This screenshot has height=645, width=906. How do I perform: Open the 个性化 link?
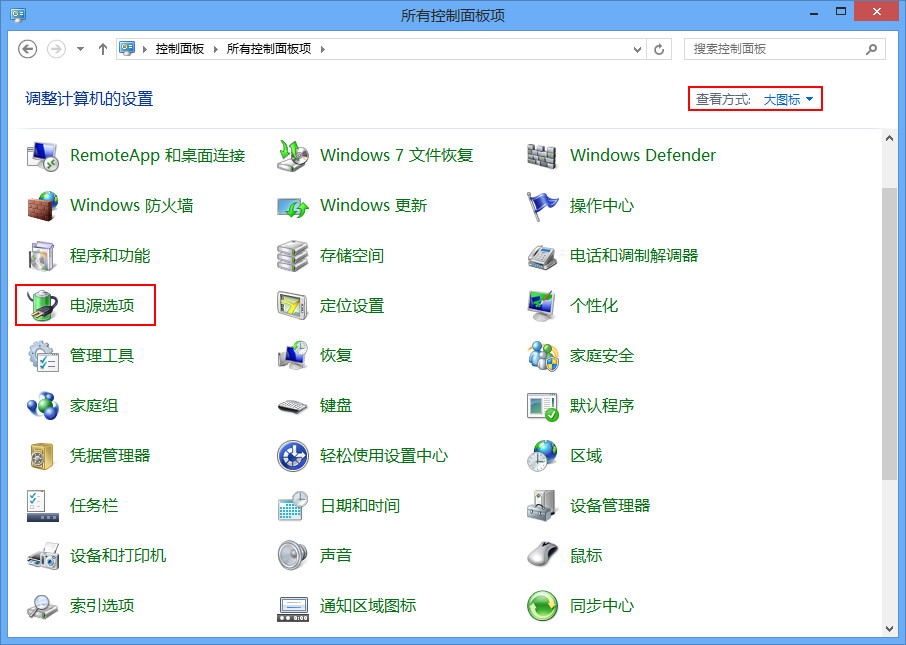594,306
